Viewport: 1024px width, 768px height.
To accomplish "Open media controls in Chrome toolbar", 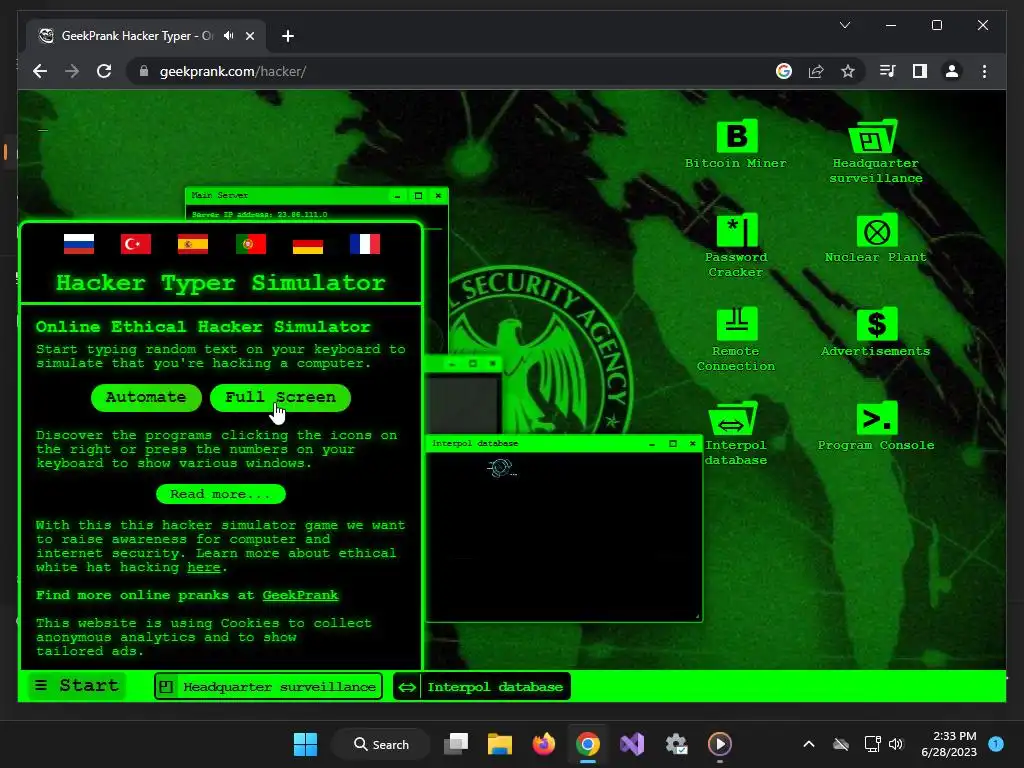I will tap(887, 71).
